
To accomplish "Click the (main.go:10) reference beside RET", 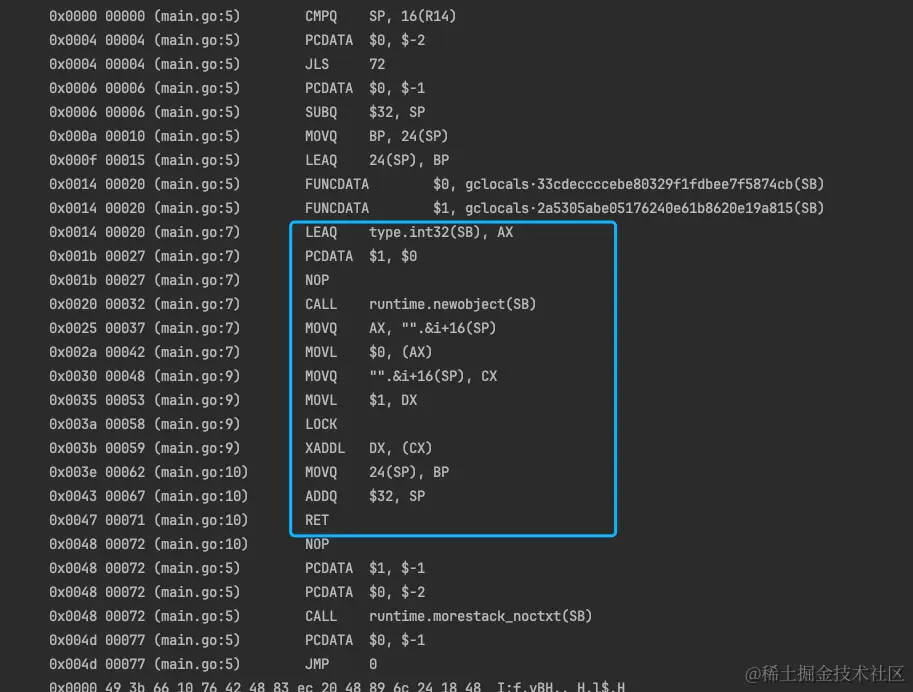I will (x=201, y=520).
